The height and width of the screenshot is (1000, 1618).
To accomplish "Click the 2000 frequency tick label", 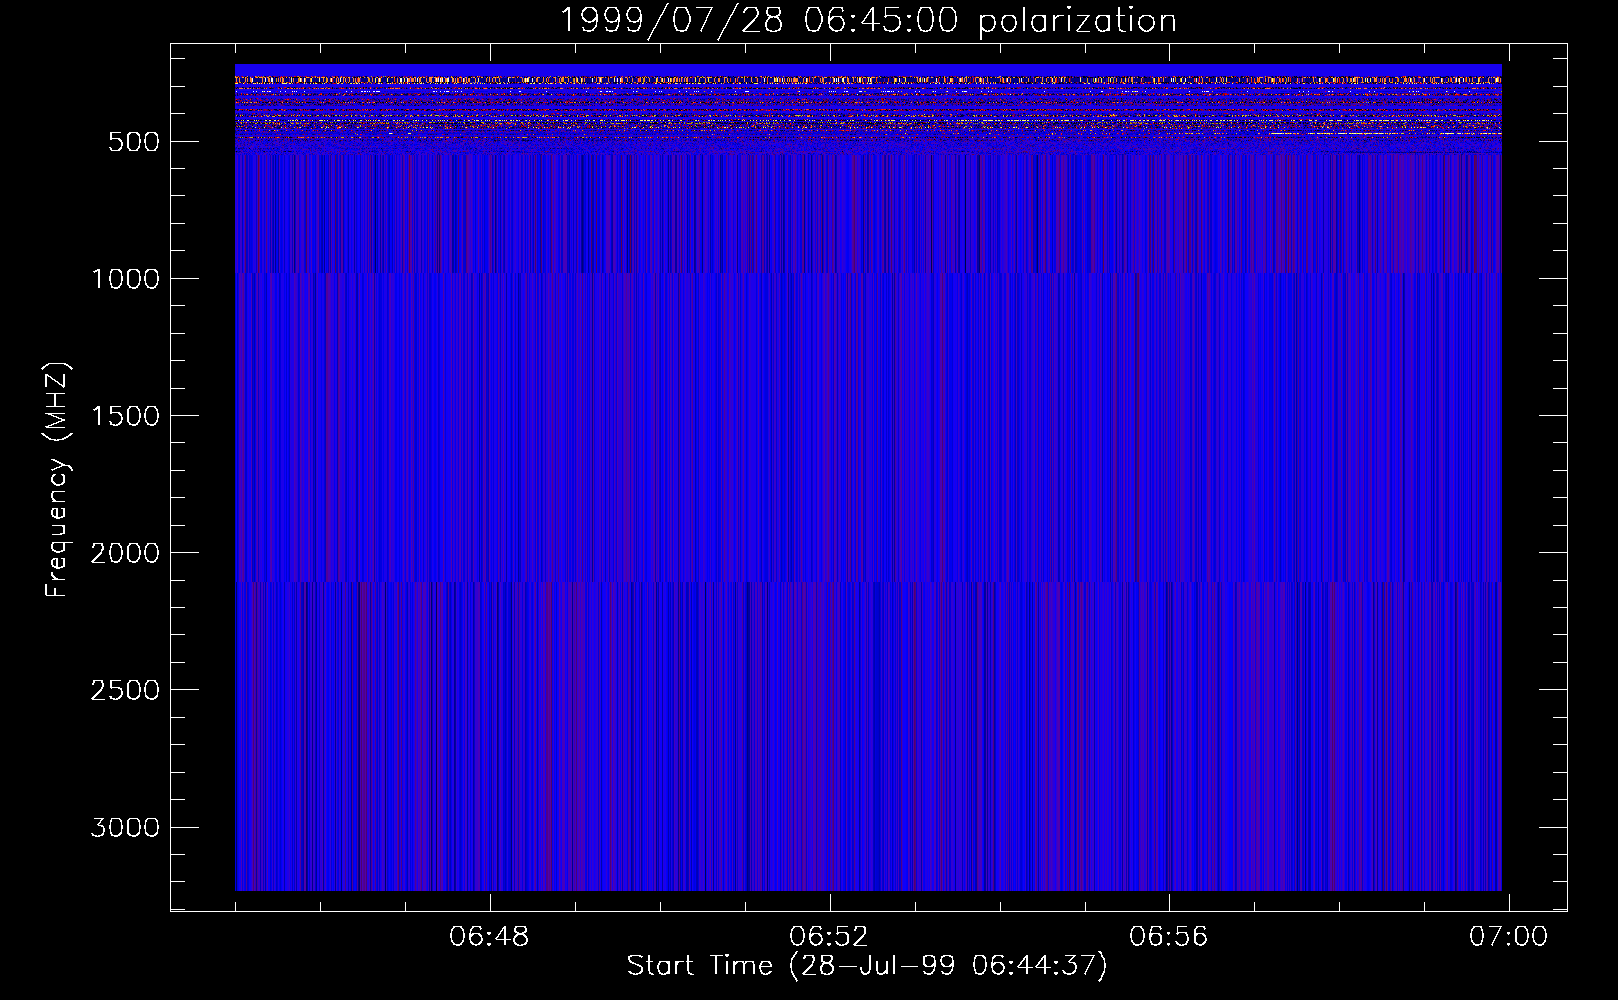I will [125, 553].
